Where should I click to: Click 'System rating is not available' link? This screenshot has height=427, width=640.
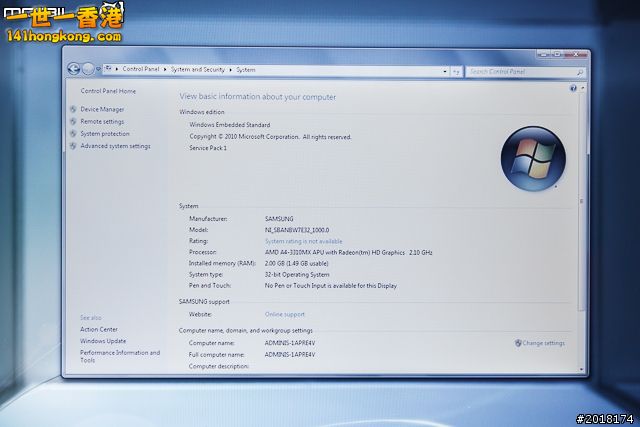[303, 241]
